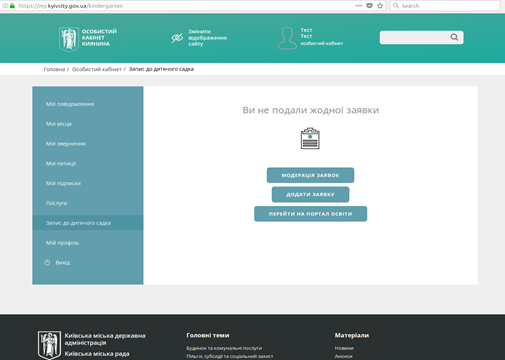Select Мої петиції in the sidebar menu
The height and width of the screenshot is (360, 505).
pos(61,163)
